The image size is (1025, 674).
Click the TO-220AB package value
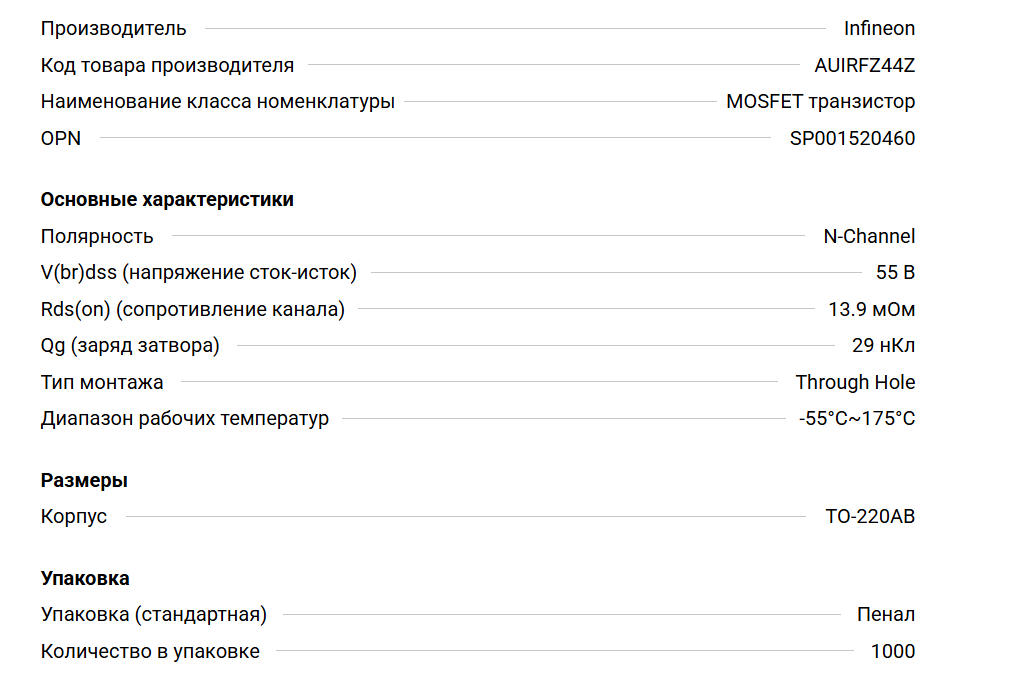point(870,517)
